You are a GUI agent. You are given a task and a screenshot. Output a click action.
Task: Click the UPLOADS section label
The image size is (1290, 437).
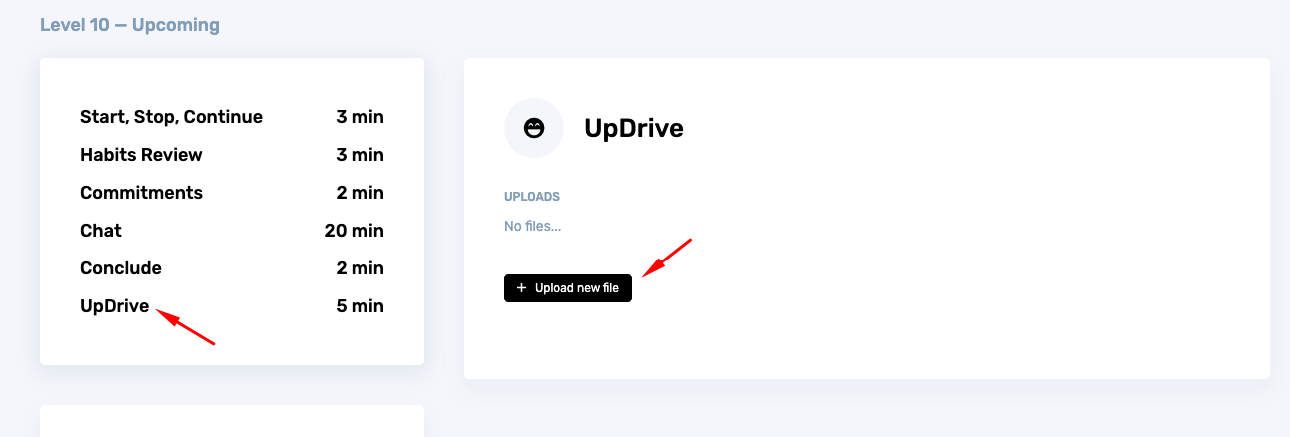tap(532, 197)
